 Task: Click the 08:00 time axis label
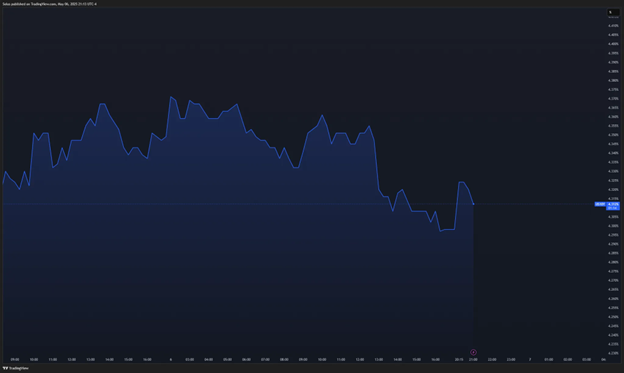pos(284,359)
